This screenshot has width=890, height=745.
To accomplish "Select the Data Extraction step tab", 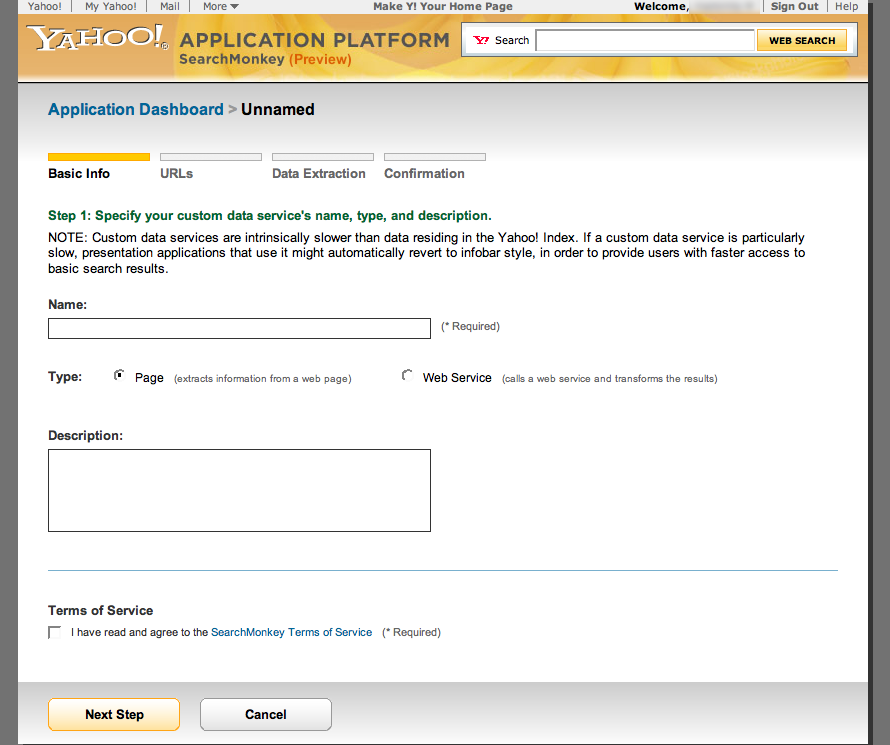I will point(322,167).
